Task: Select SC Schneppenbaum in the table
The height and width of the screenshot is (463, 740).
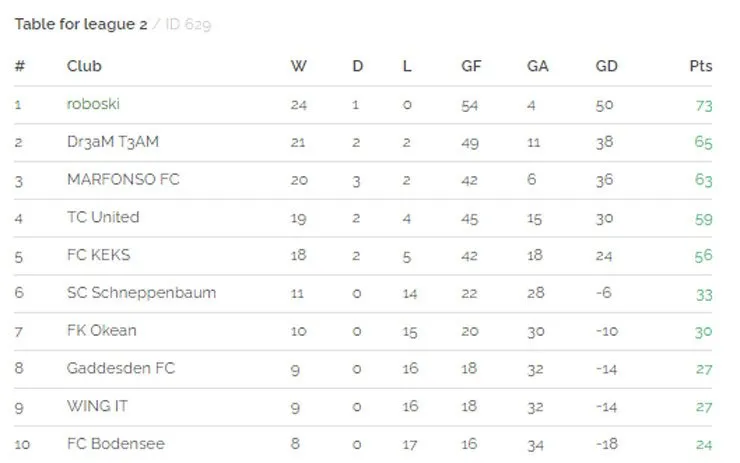Action: coord(141,293)
